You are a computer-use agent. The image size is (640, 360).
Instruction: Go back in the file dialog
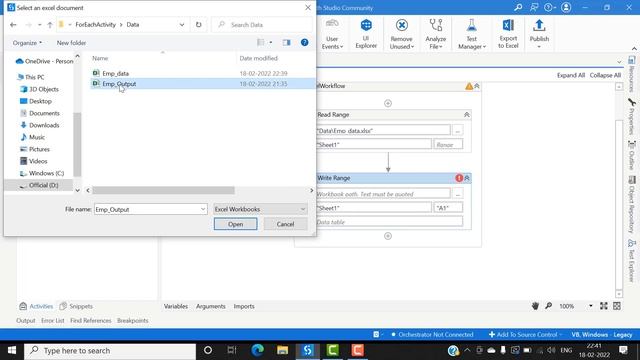coord(13,25)
